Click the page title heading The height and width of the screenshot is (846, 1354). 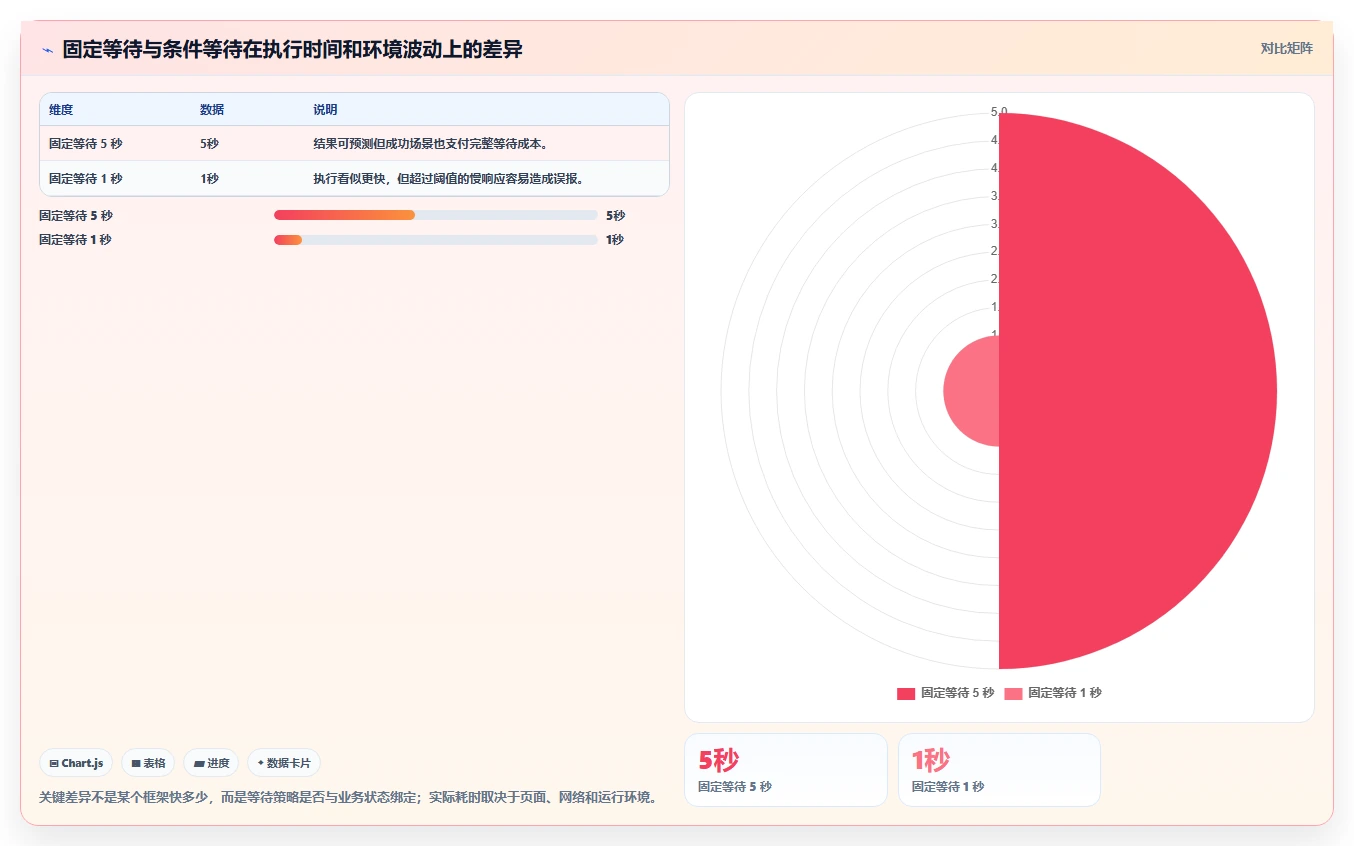tap(292, 49)
